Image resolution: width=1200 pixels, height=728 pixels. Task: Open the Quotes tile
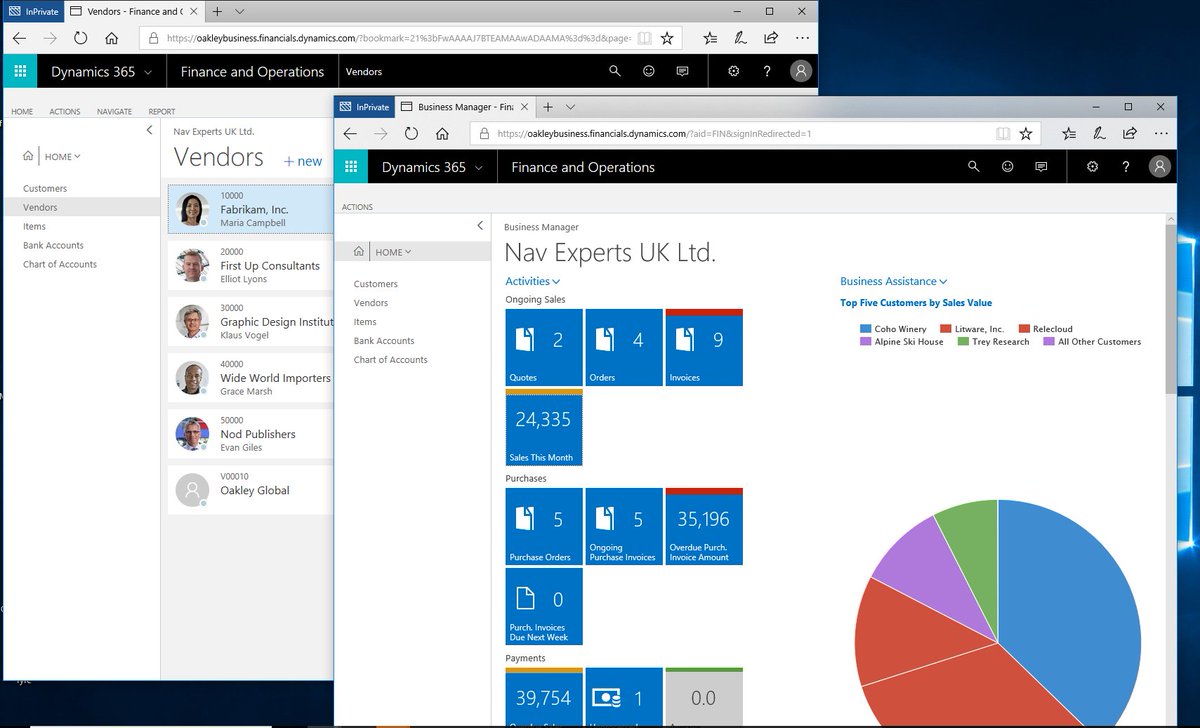(x=544, y=347)
